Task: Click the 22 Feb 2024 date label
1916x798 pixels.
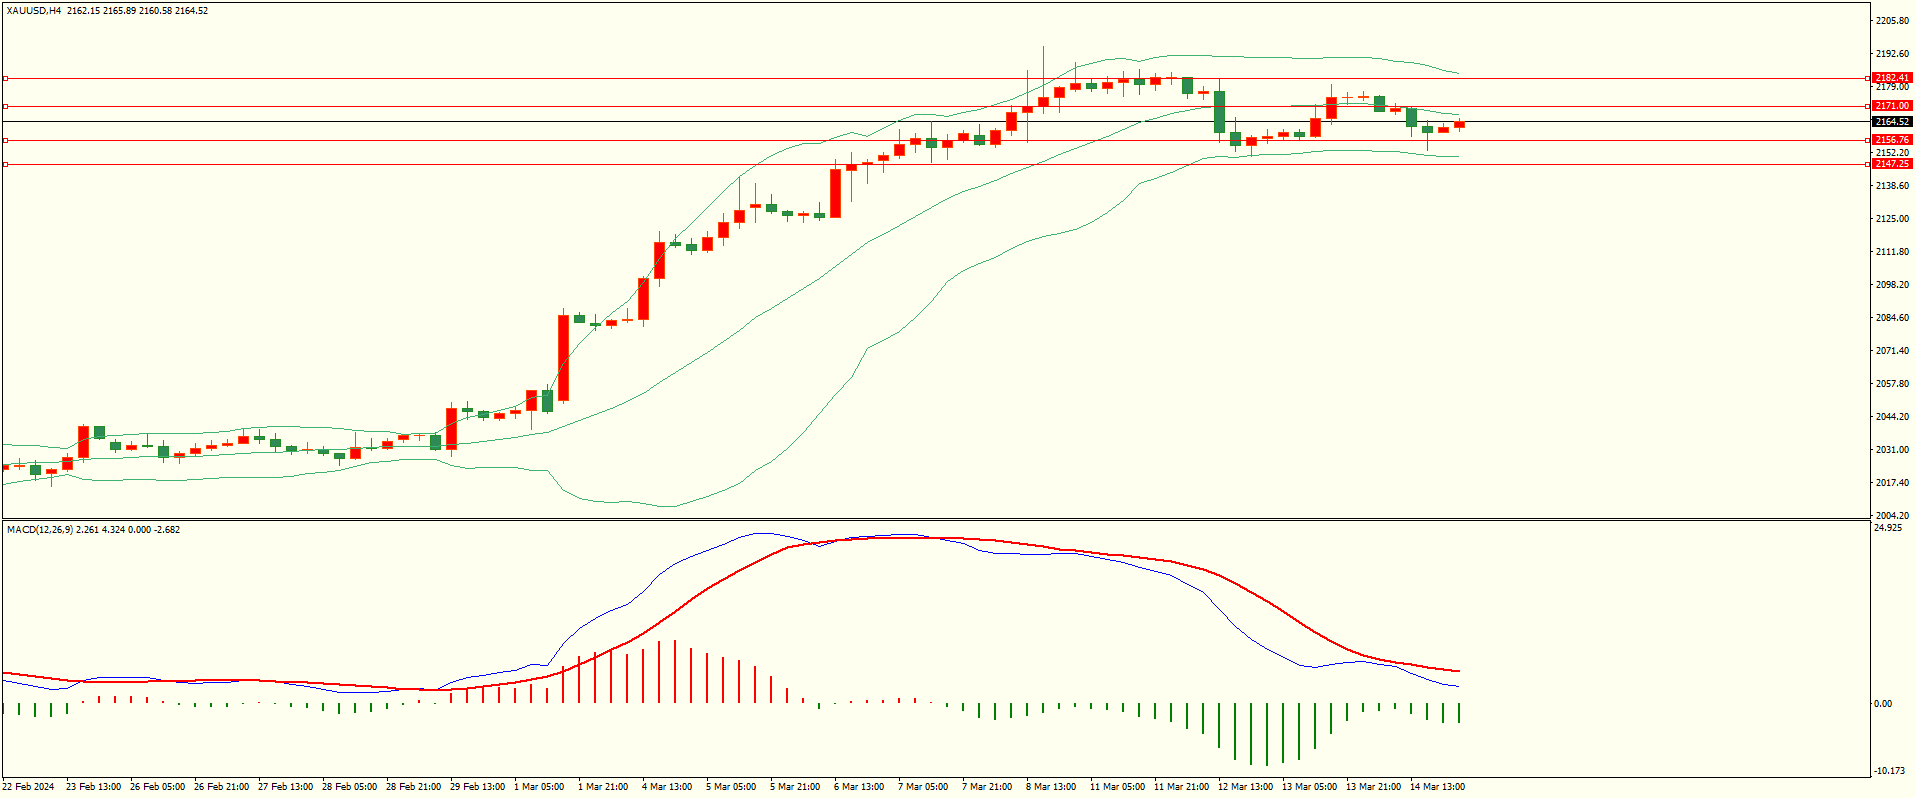Action: tap(29, 787)
